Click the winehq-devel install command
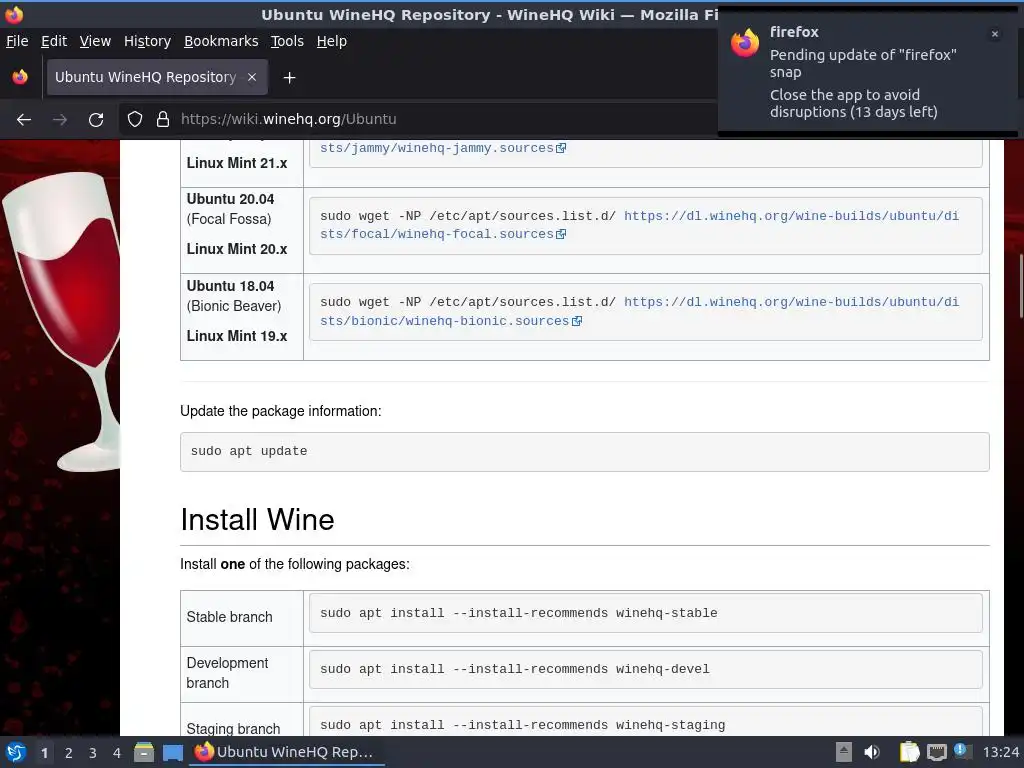The image size is (1024, 768). pos(515,669)
